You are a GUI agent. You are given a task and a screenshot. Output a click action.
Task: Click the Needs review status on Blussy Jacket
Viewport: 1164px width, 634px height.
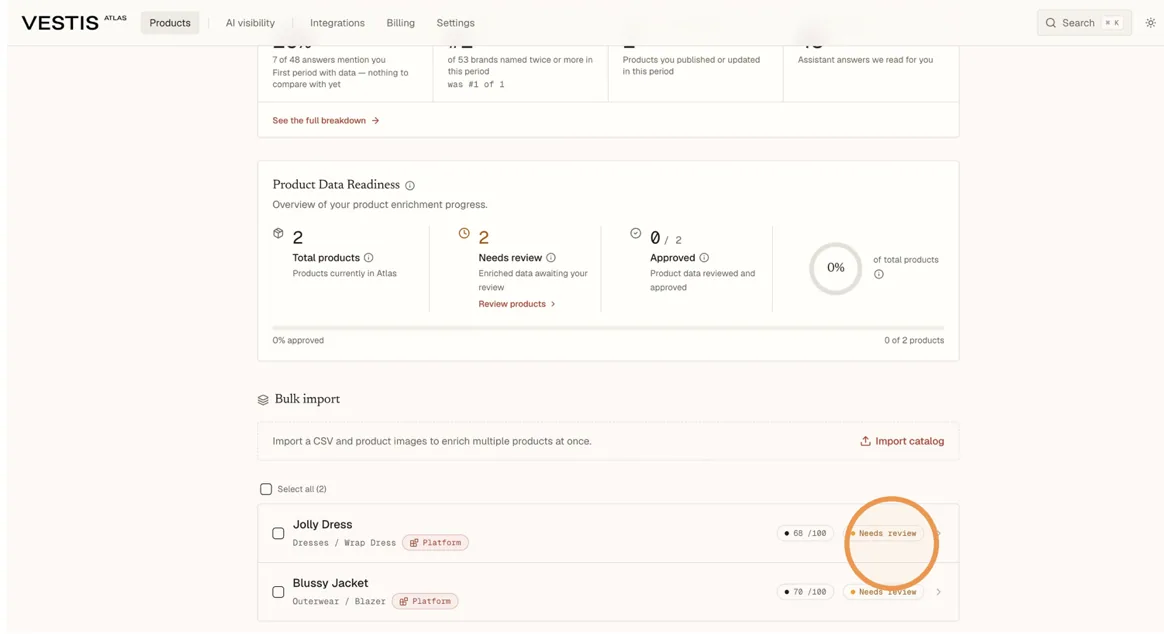coord(883,592)
